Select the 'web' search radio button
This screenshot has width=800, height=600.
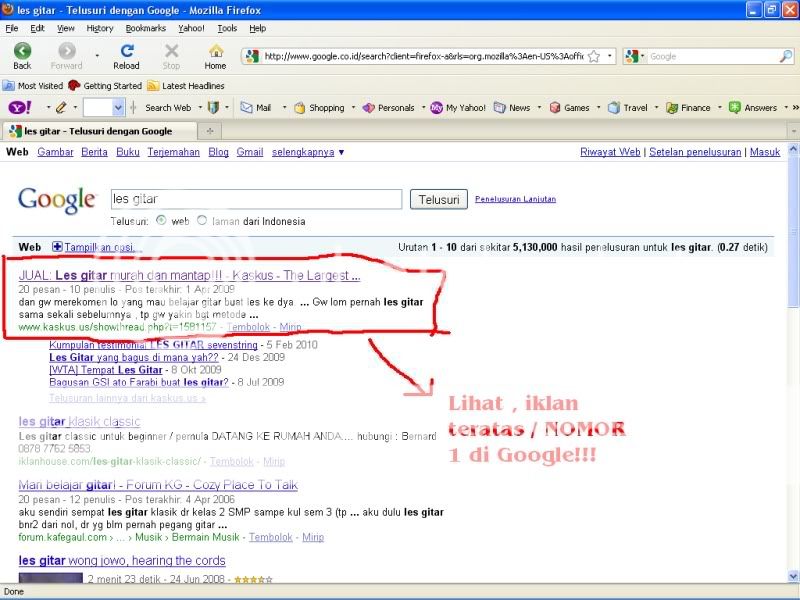(x=161, y=220)
